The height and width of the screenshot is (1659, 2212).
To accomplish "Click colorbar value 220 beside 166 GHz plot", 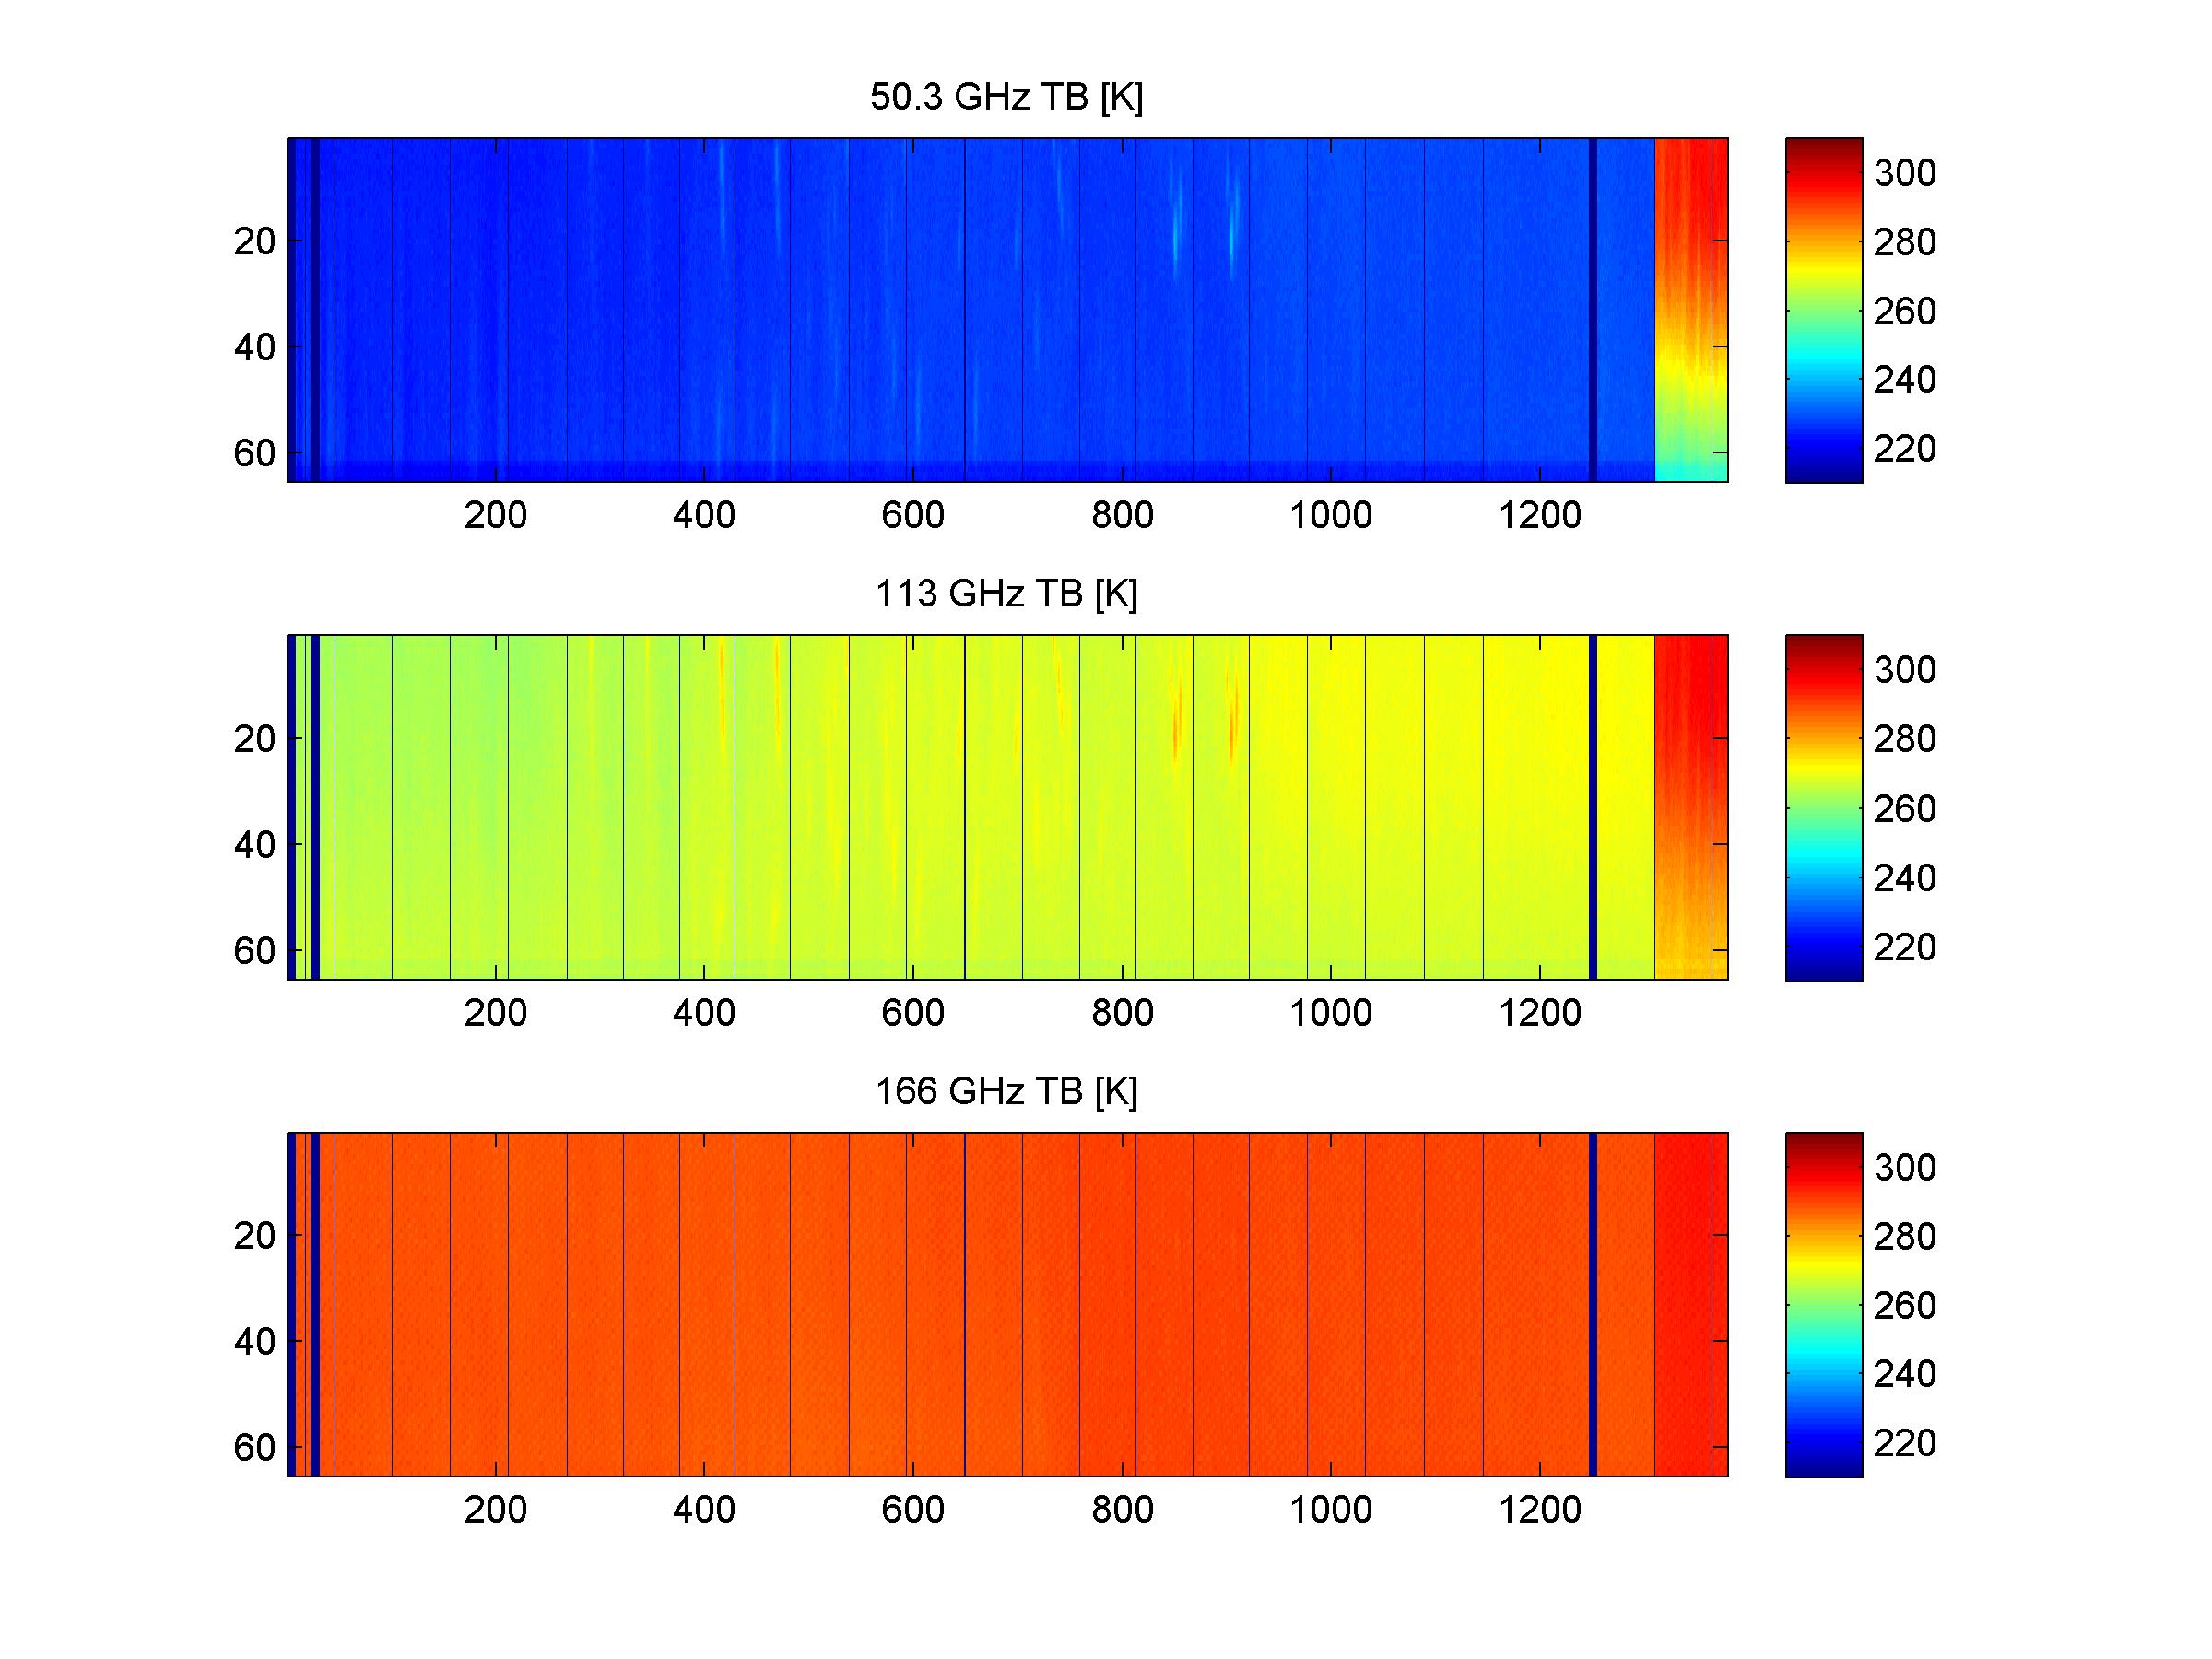I will point(1905,1443).
